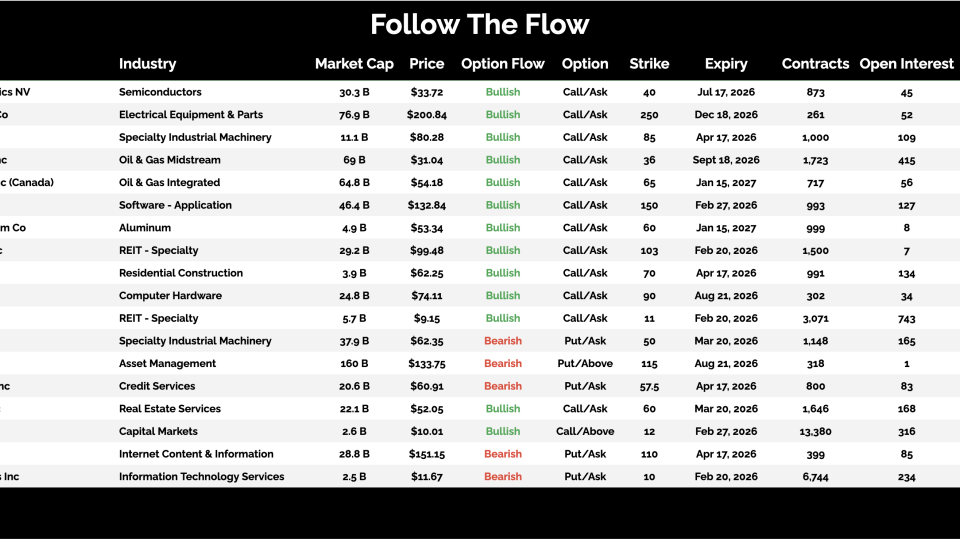
Task: Click the Contracts column header
Action: [x=815, y=64]
